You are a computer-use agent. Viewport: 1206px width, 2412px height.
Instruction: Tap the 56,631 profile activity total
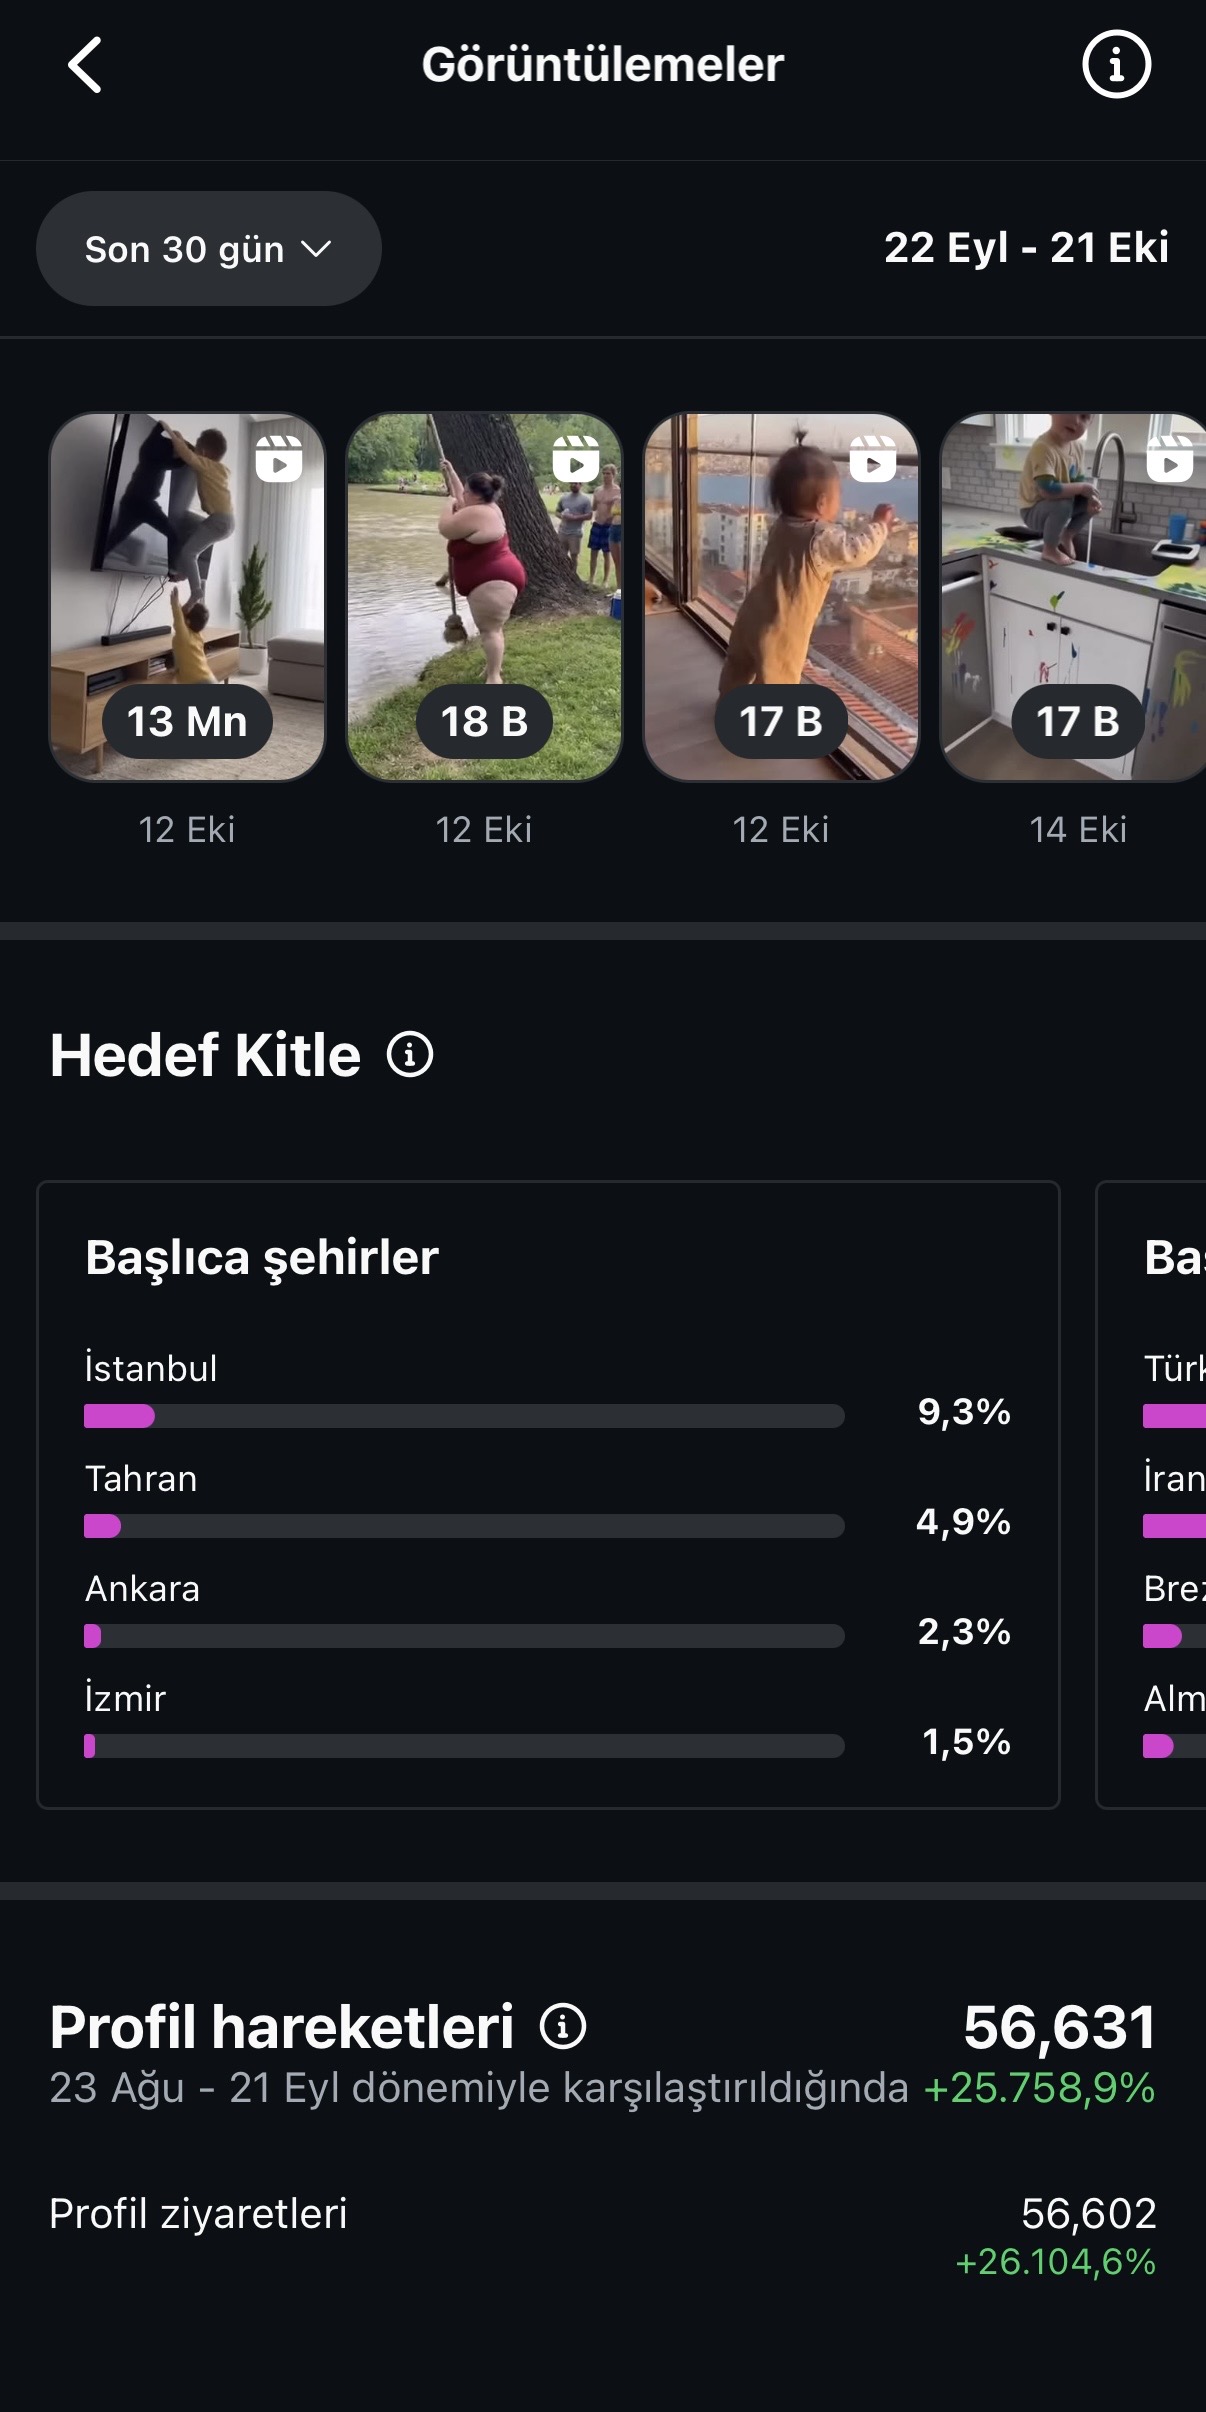1060,2026
